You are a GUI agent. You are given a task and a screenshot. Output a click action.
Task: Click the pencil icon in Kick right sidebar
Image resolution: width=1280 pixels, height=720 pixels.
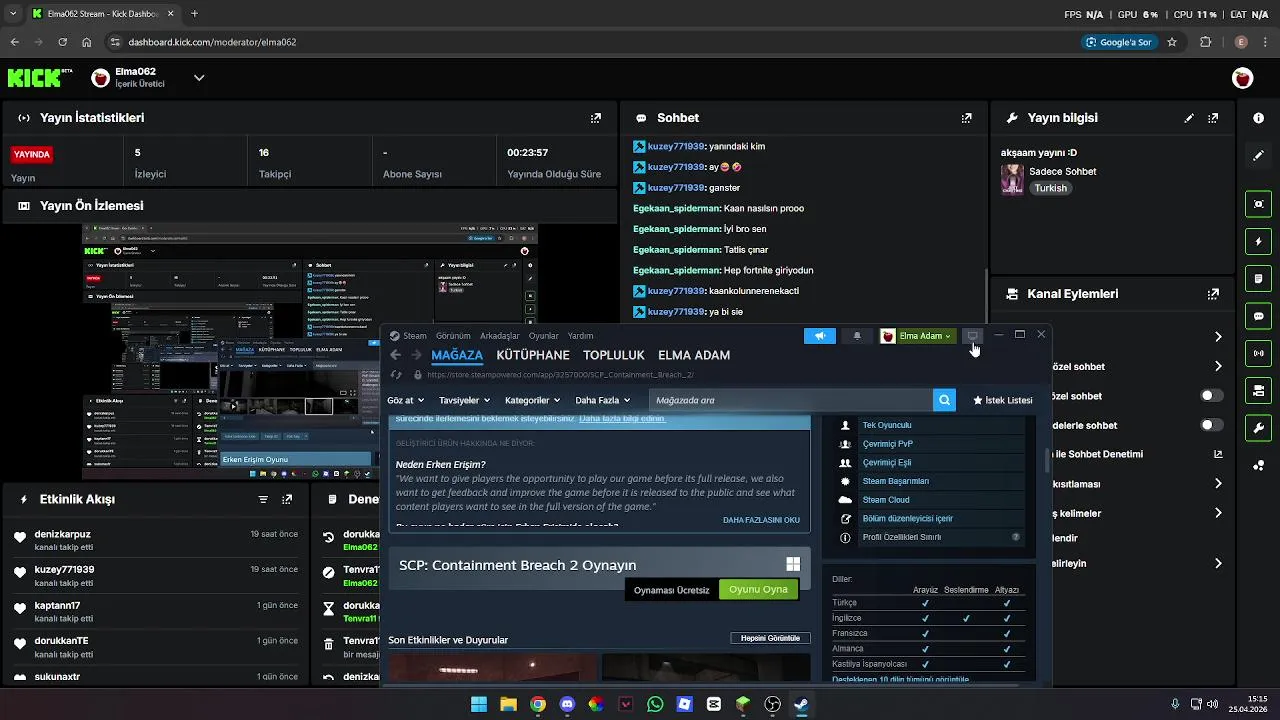1258,156
